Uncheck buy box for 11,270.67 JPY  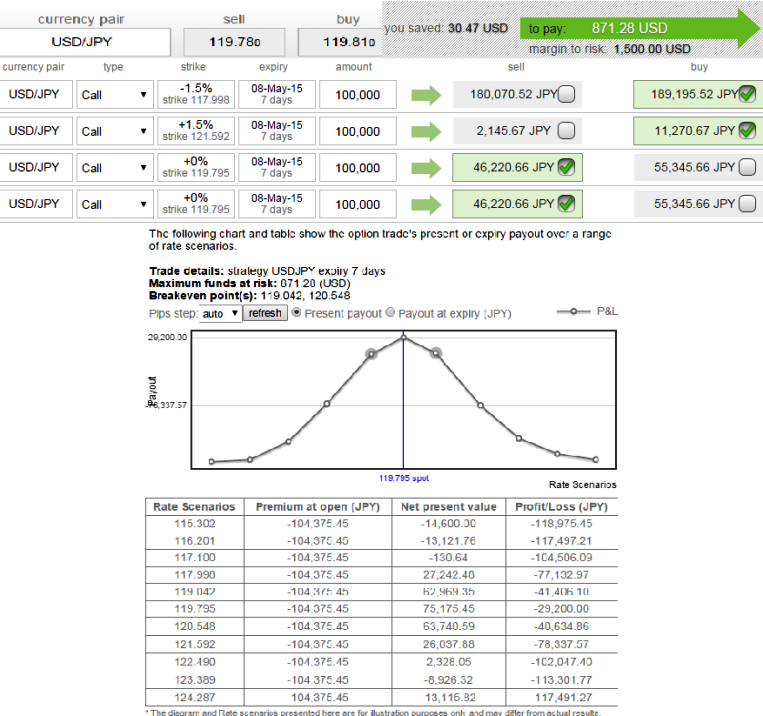point(747,131)
